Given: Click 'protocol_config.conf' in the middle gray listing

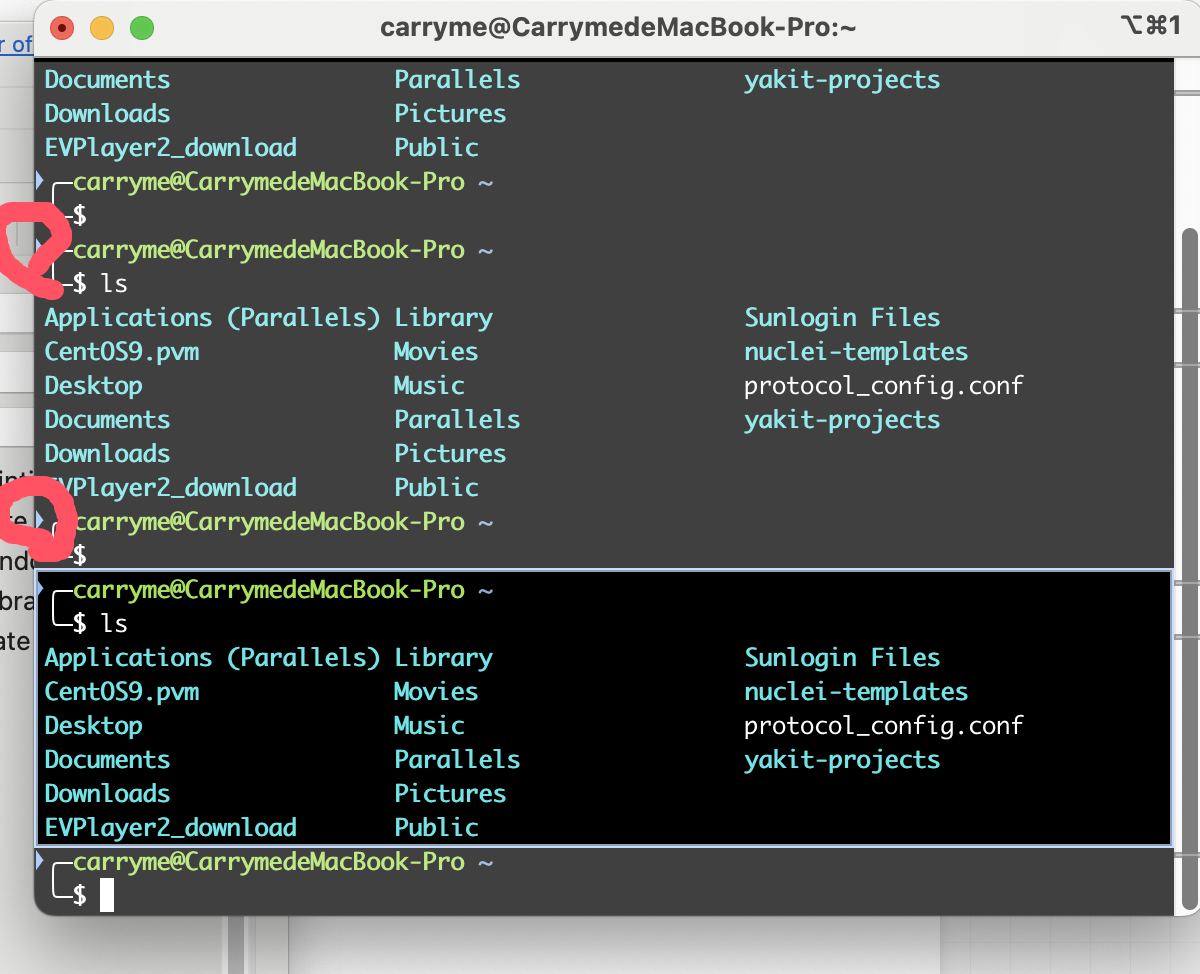Looking at the screenshot, I should point(884,386).
